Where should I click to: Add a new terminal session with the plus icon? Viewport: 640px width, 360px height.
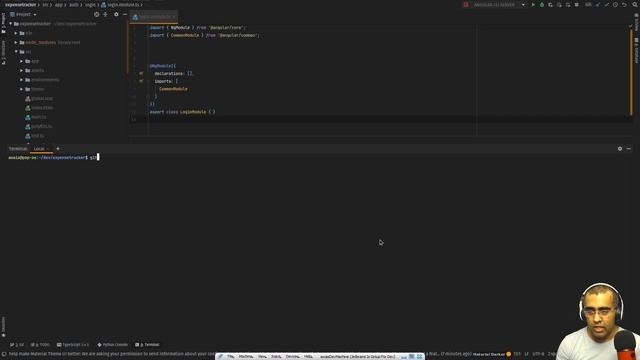click(x=58, y=149)
